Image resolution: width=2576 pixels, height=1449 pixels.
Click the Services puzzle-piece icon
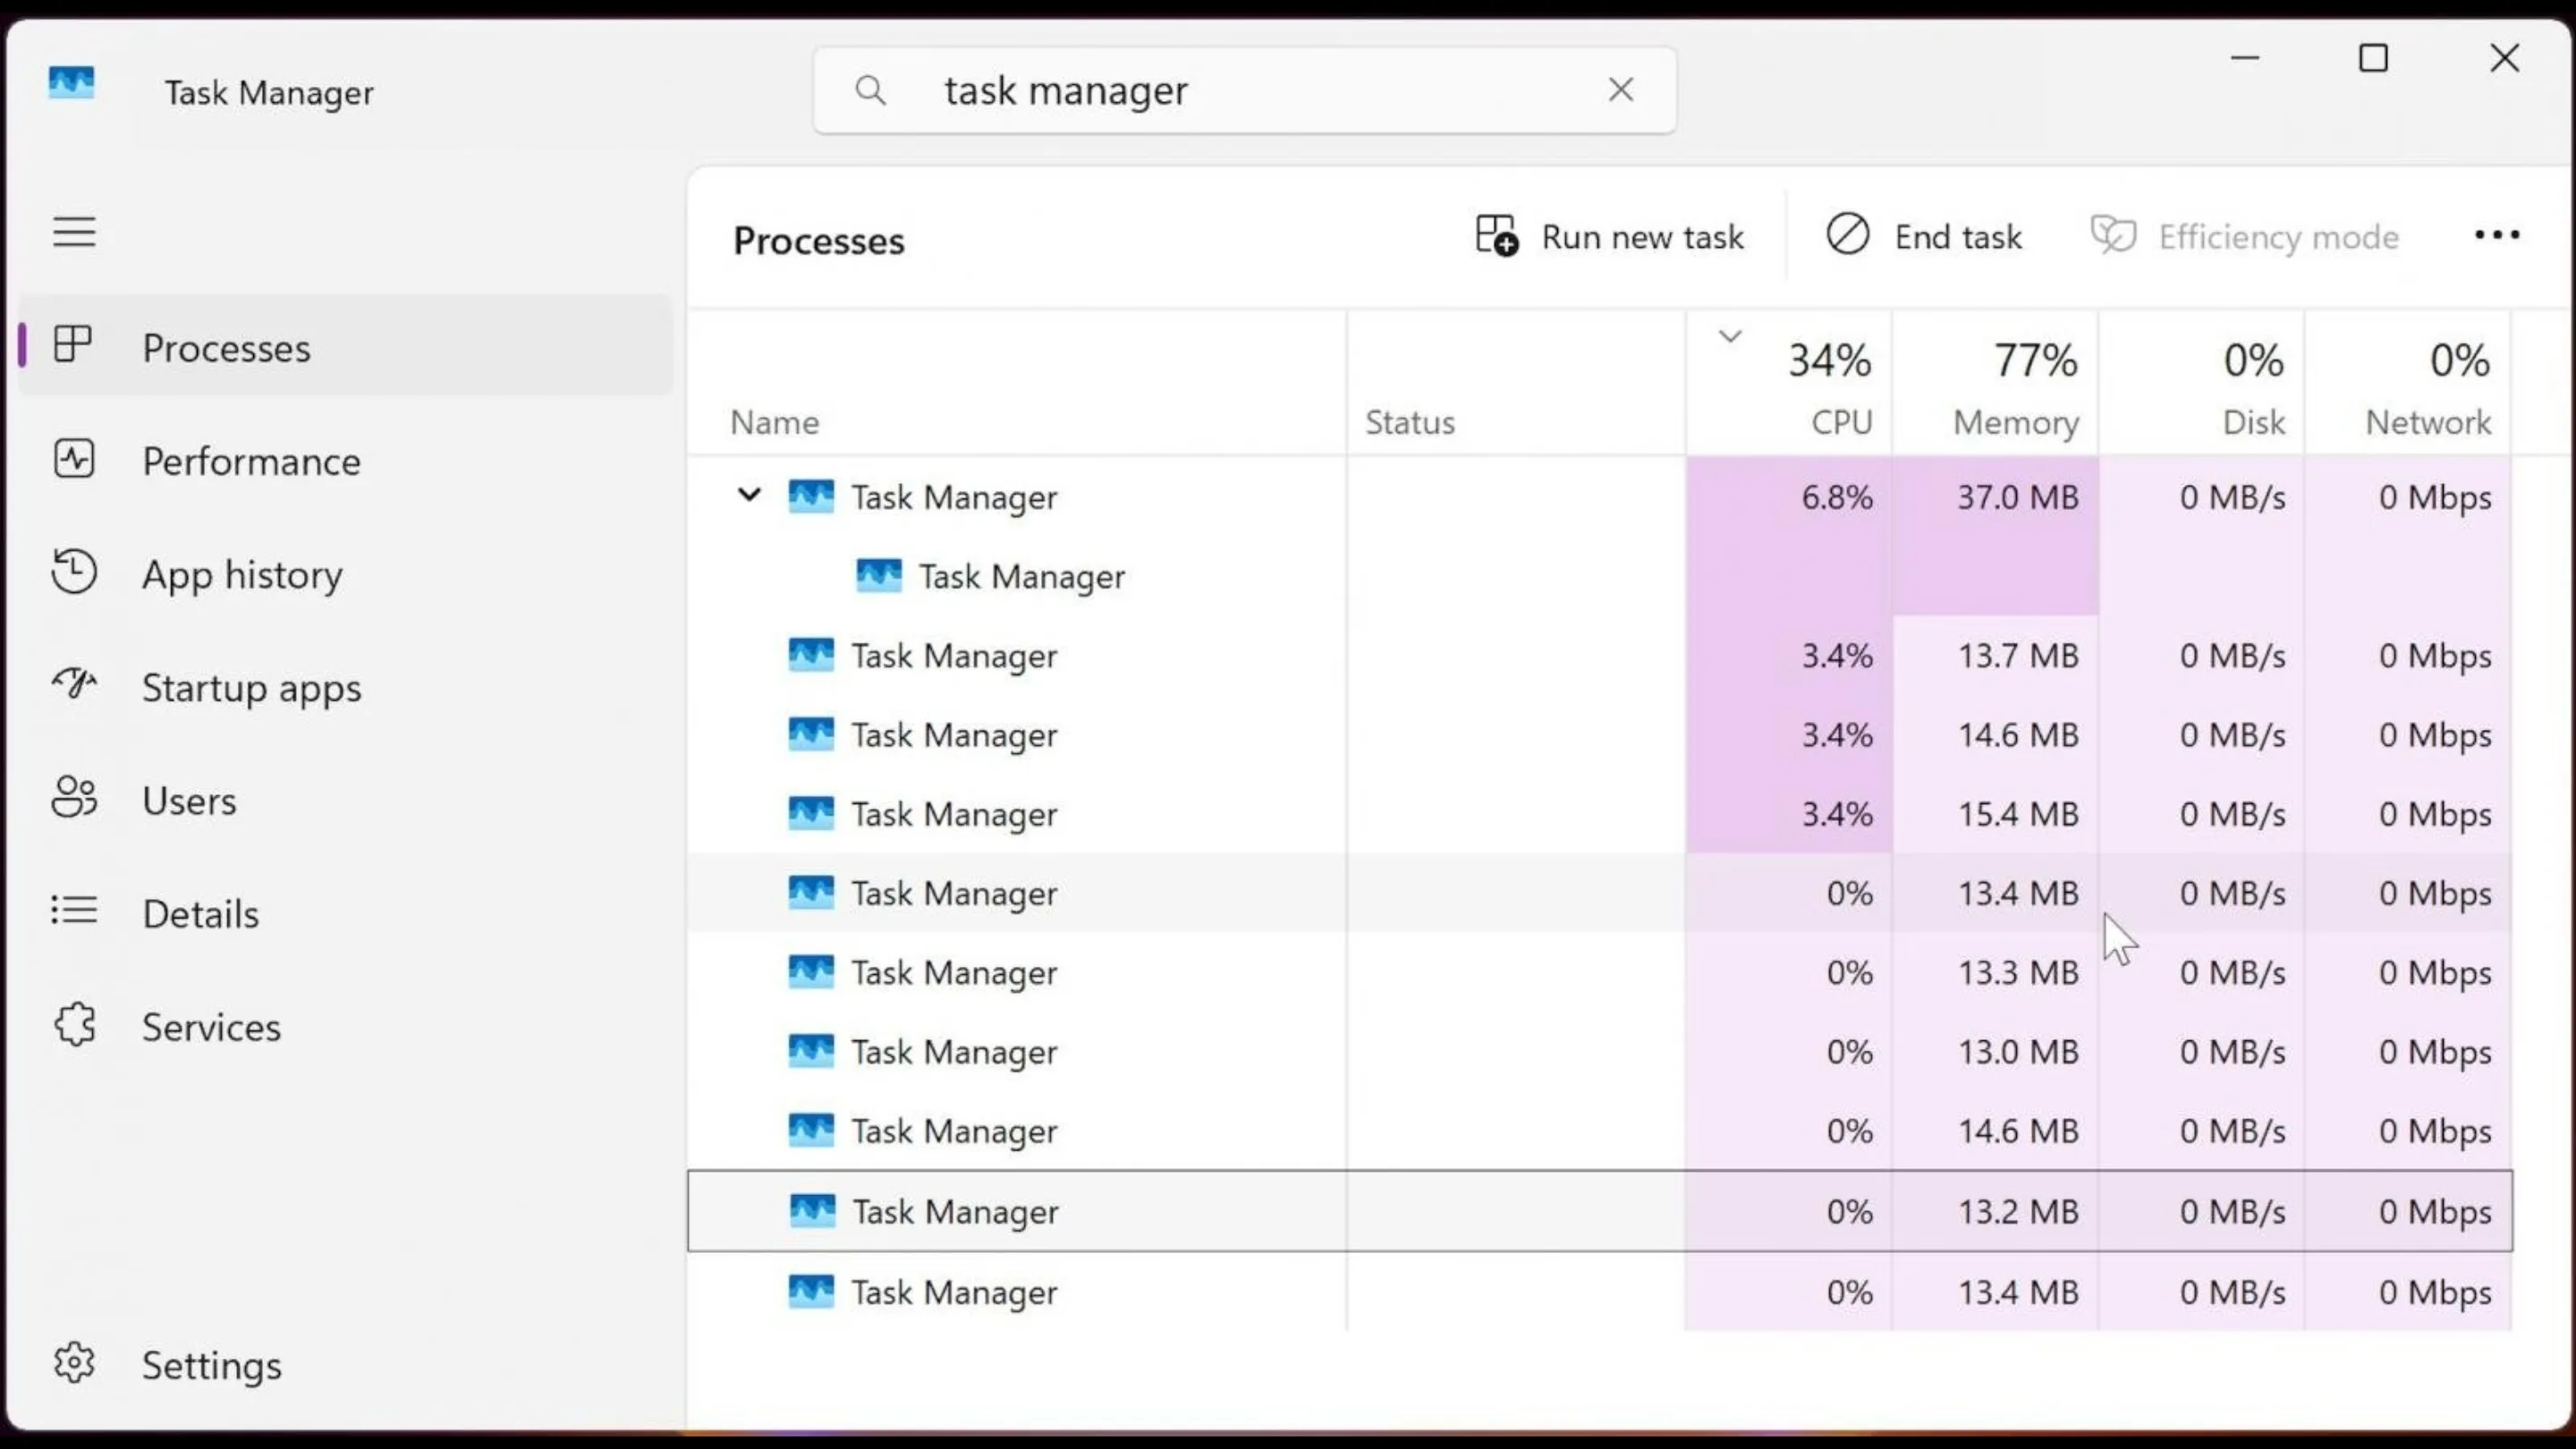tap(75, 1026)
